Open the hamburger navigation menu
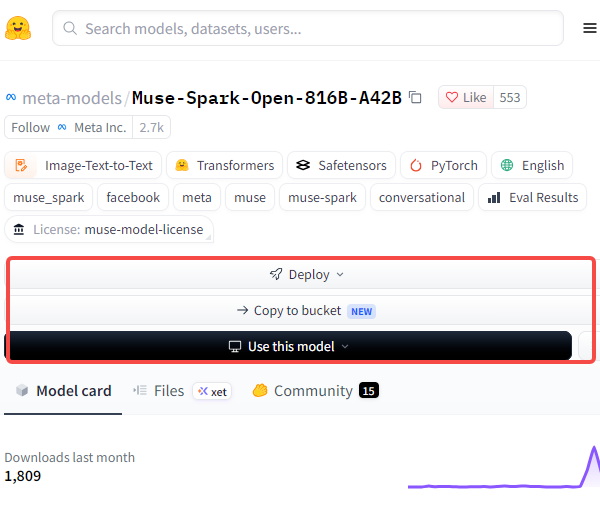Viewport: 600px width, 509px height. (x=590, y=28)
